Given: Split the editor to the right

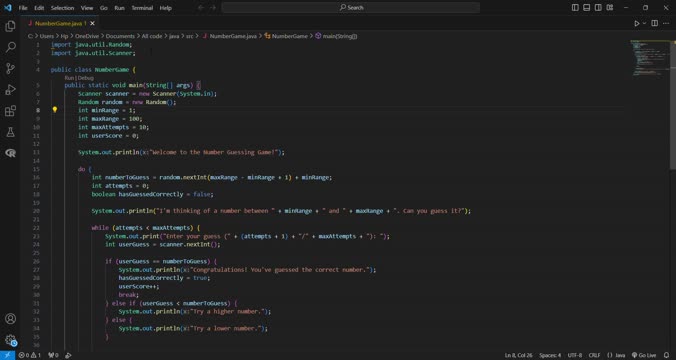Looking at the screenshot, I should click(654, 23).
